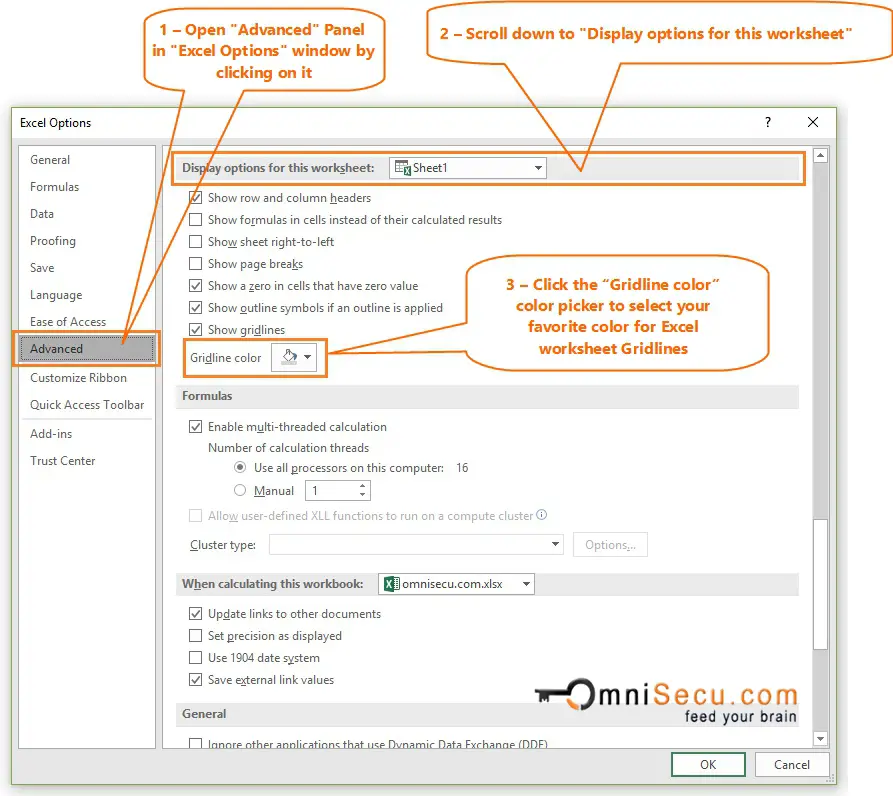
Task: Click the info icon next to compute cluster option
Action: [541, 515]
